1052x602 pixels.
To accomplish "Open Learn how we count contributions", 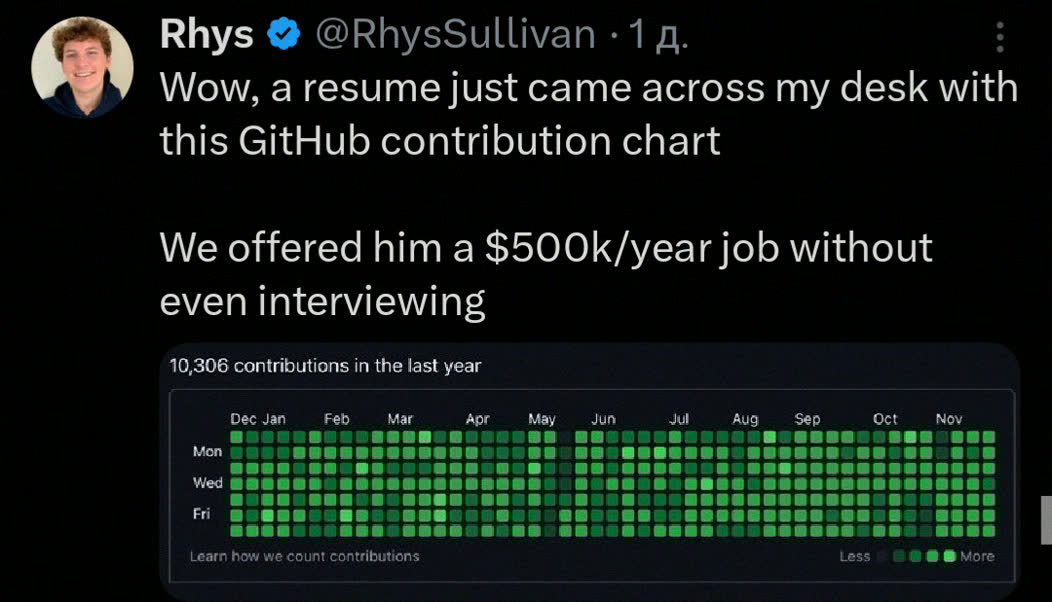I will (304, 556).
